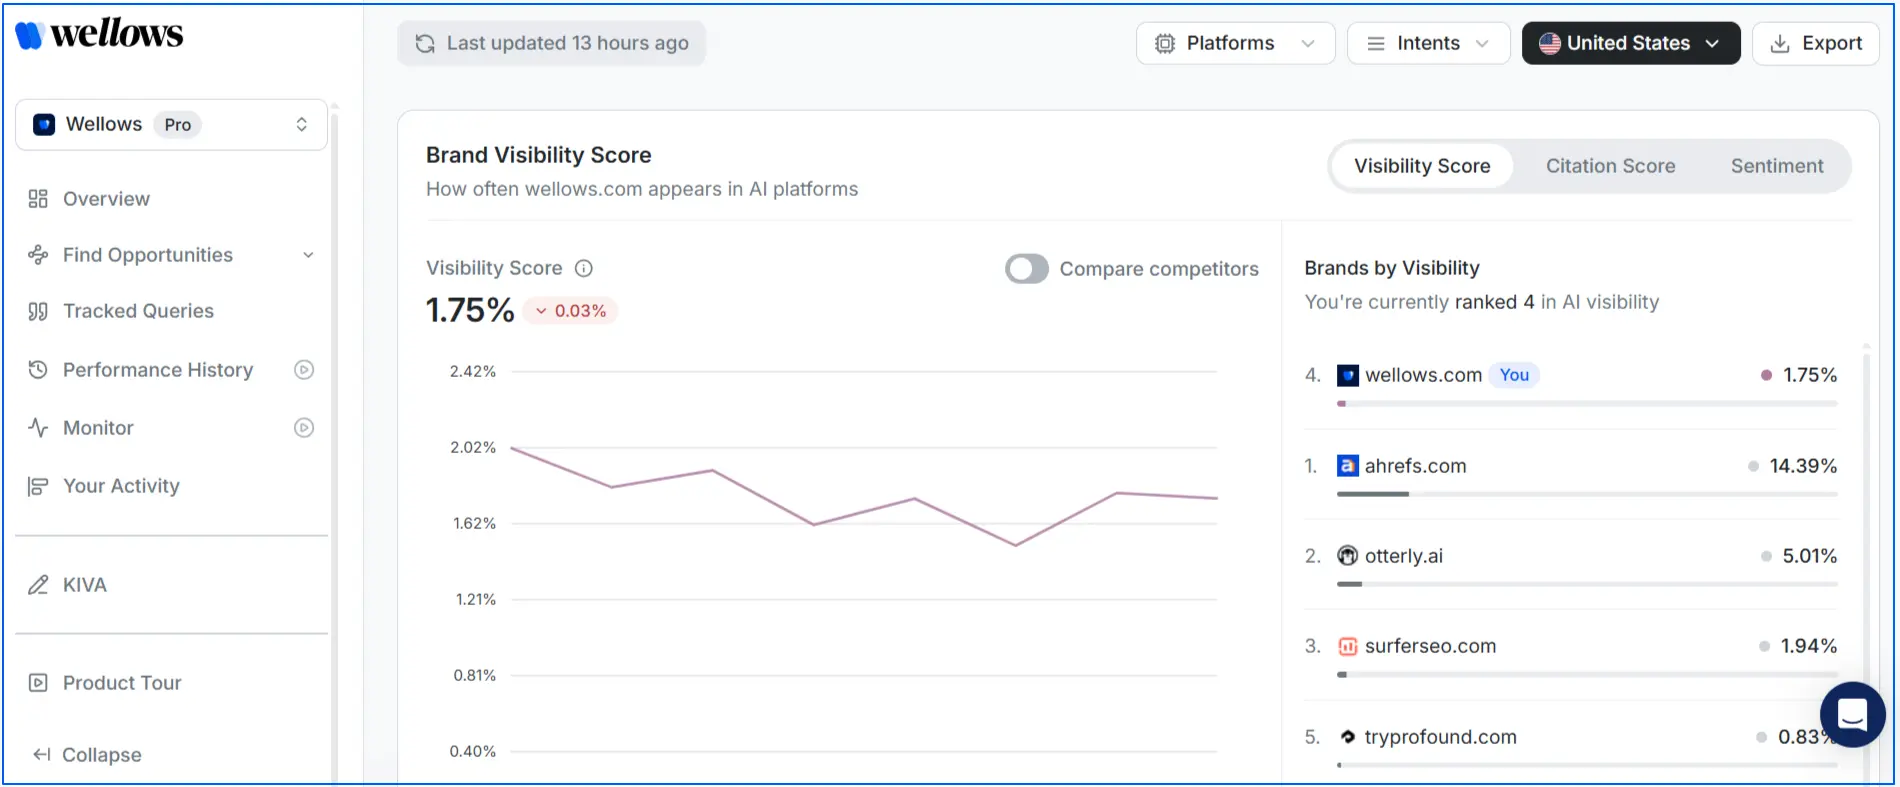
Task: Open the United States country dropdown
Action: pyautogui.click(x=1631, y=43)
